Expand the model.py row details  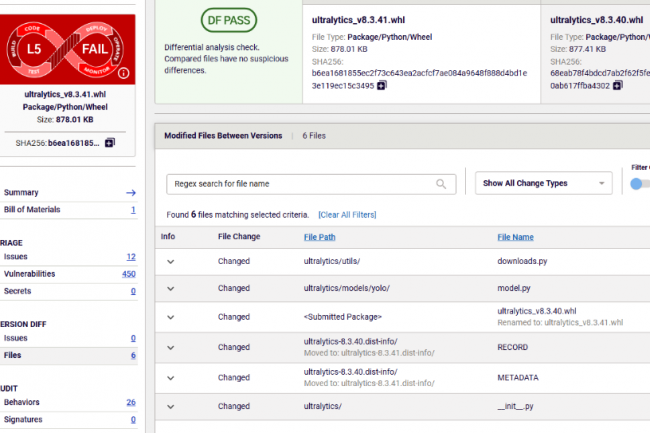(x=170, y=289)
